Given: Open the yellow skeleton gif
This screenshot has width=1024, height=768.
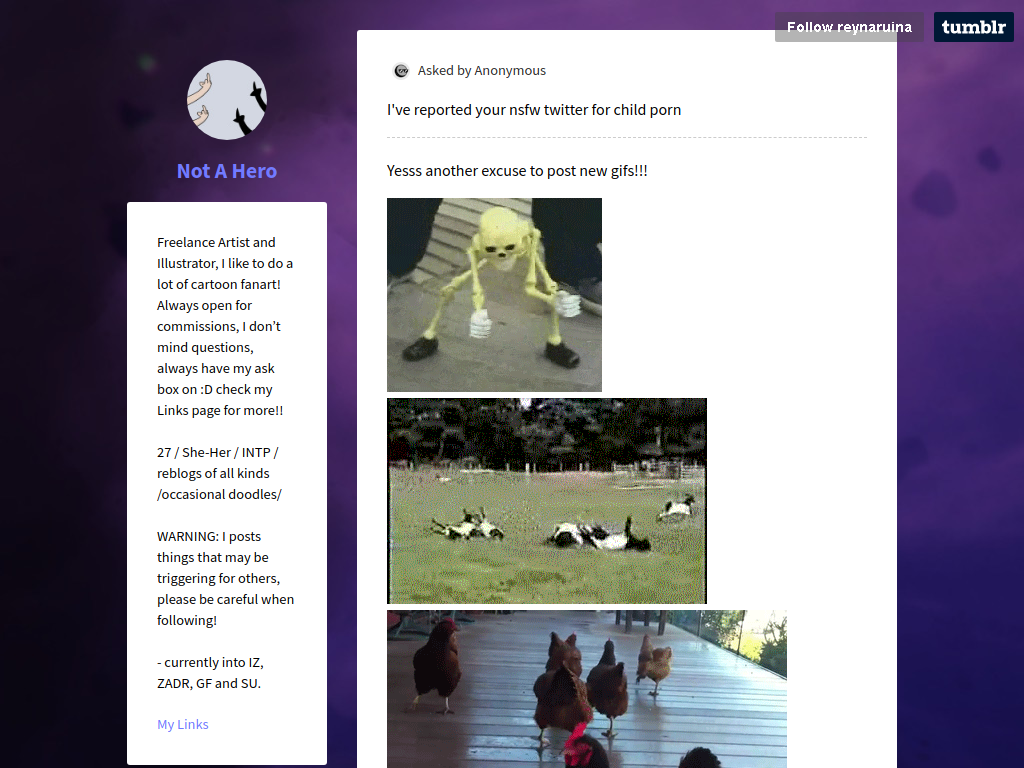Looking at the screenshot, I should pyautogui.click(x=494, y=295).
